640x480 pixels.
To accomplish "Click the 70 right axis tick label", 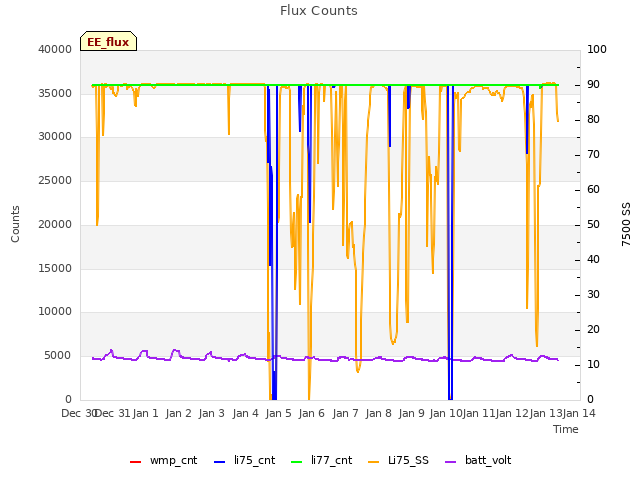I will 593,155.
